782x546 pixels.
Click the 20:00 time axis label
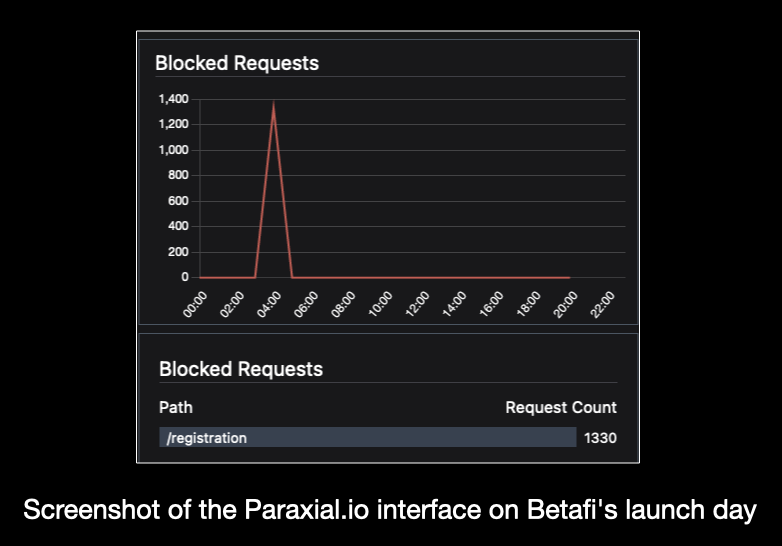coord(566,304)
